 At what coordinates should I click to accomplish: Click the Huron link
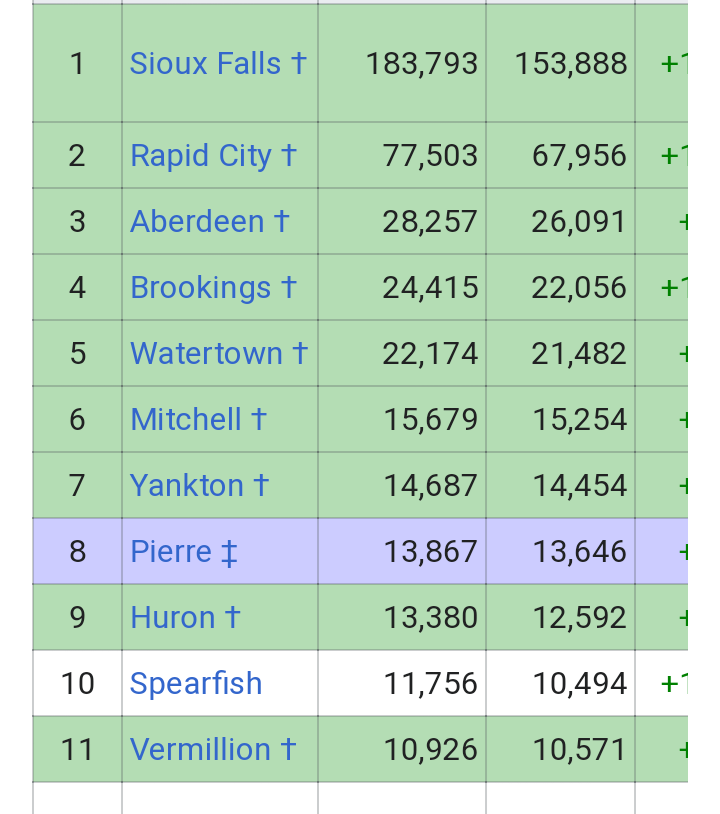pos(173,618)
